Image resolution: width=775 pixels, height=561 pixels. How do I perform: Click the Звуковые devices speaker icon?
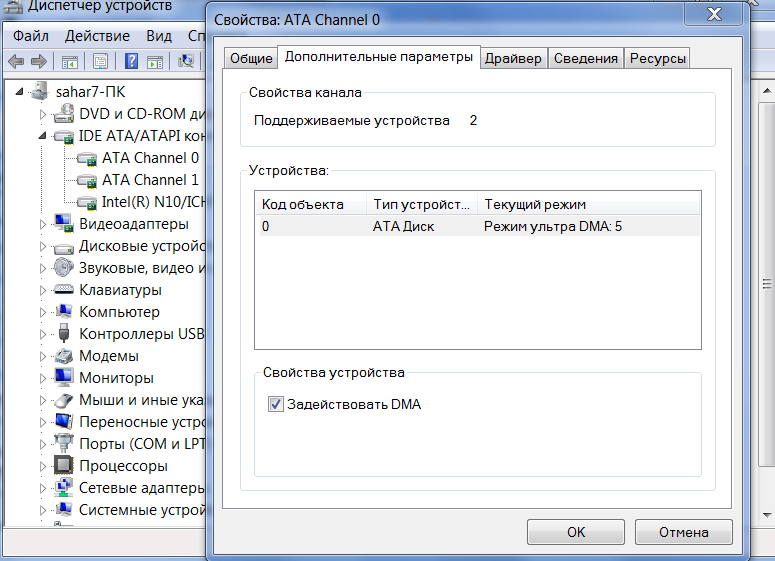coord(63,268)
